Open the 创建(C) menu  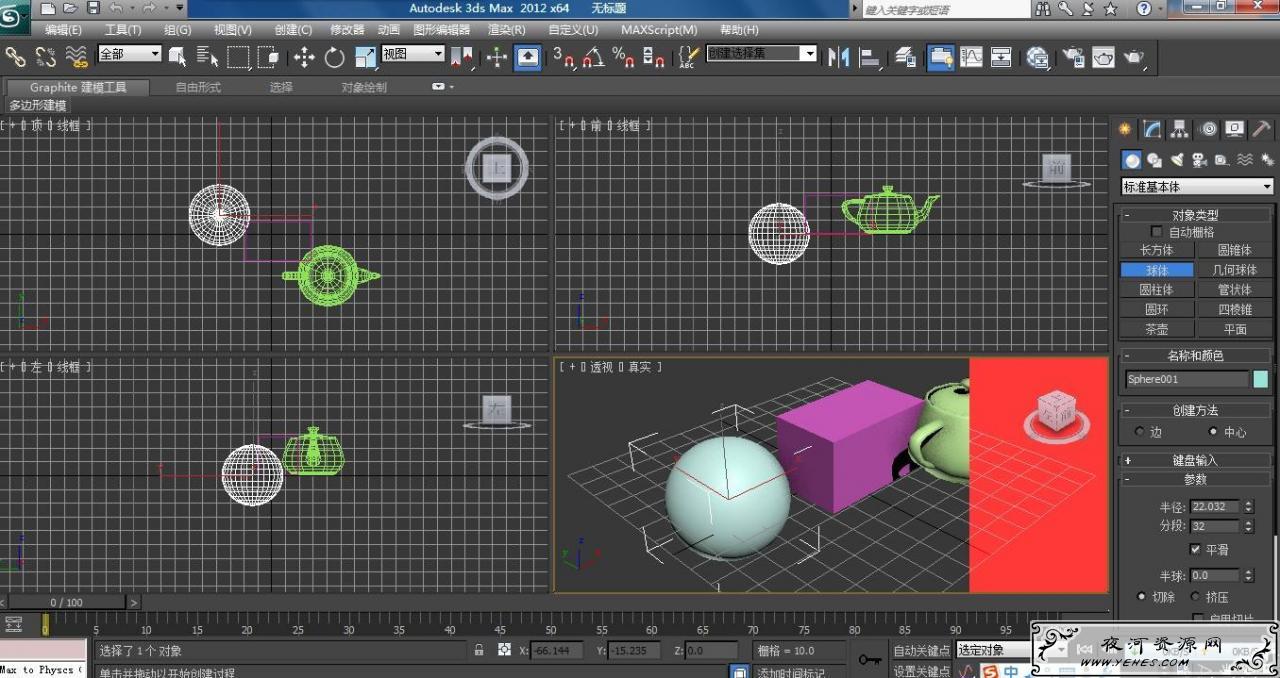tap(293, 30)
